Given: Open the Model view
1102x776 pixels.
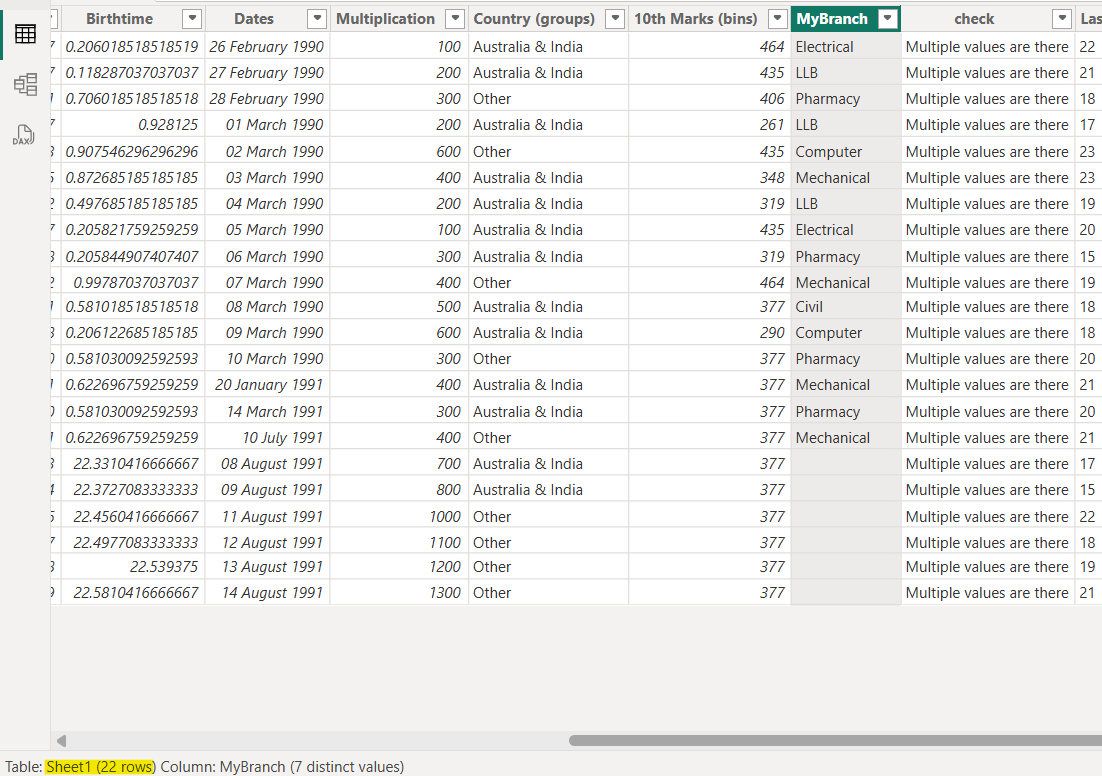Looking at the screenshot, I should click(25, 85).
